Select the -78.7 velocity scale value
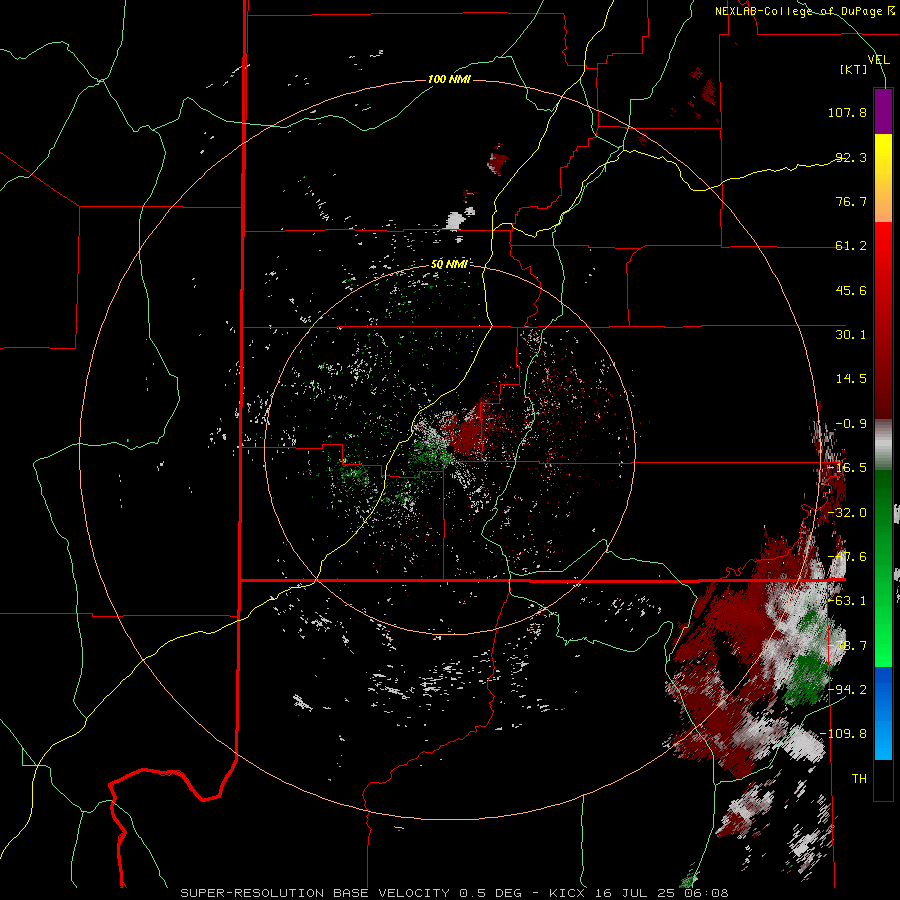 [847, 646]
